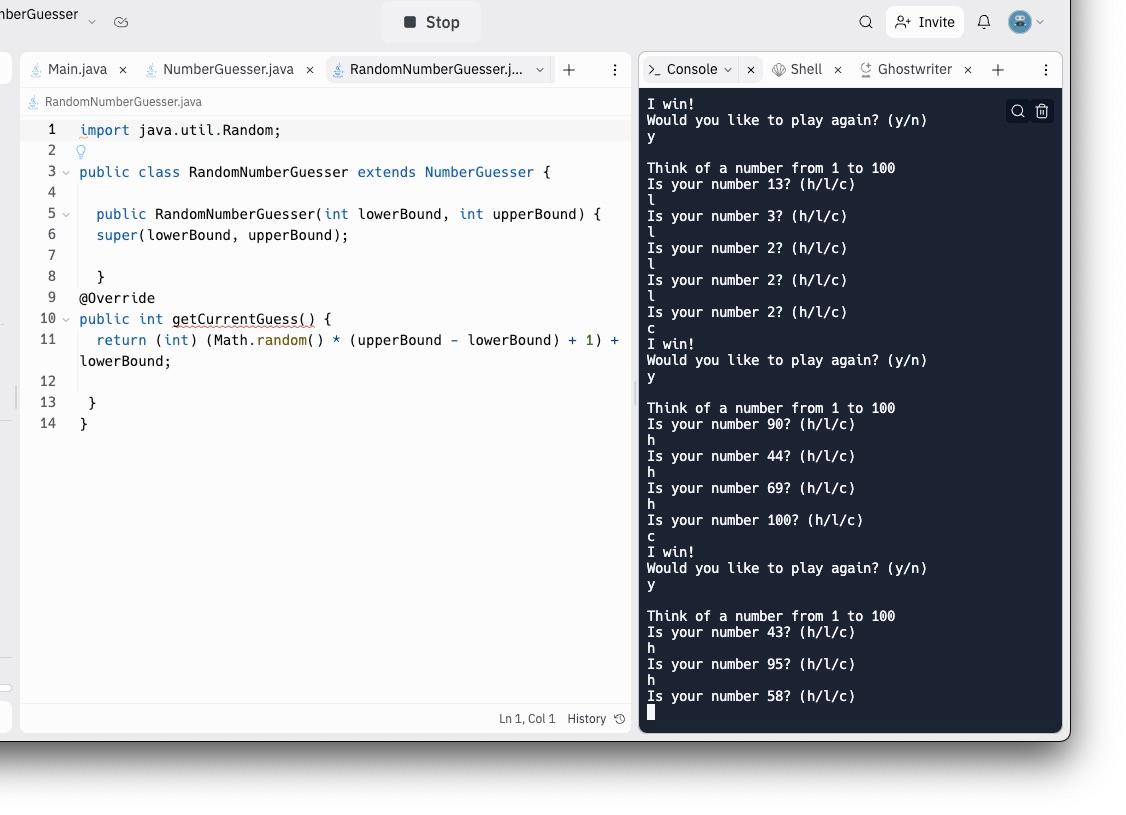1126x815 pixels.
Task: Expand the repl name dropdown at top left
Action: (x=92, y=21)
